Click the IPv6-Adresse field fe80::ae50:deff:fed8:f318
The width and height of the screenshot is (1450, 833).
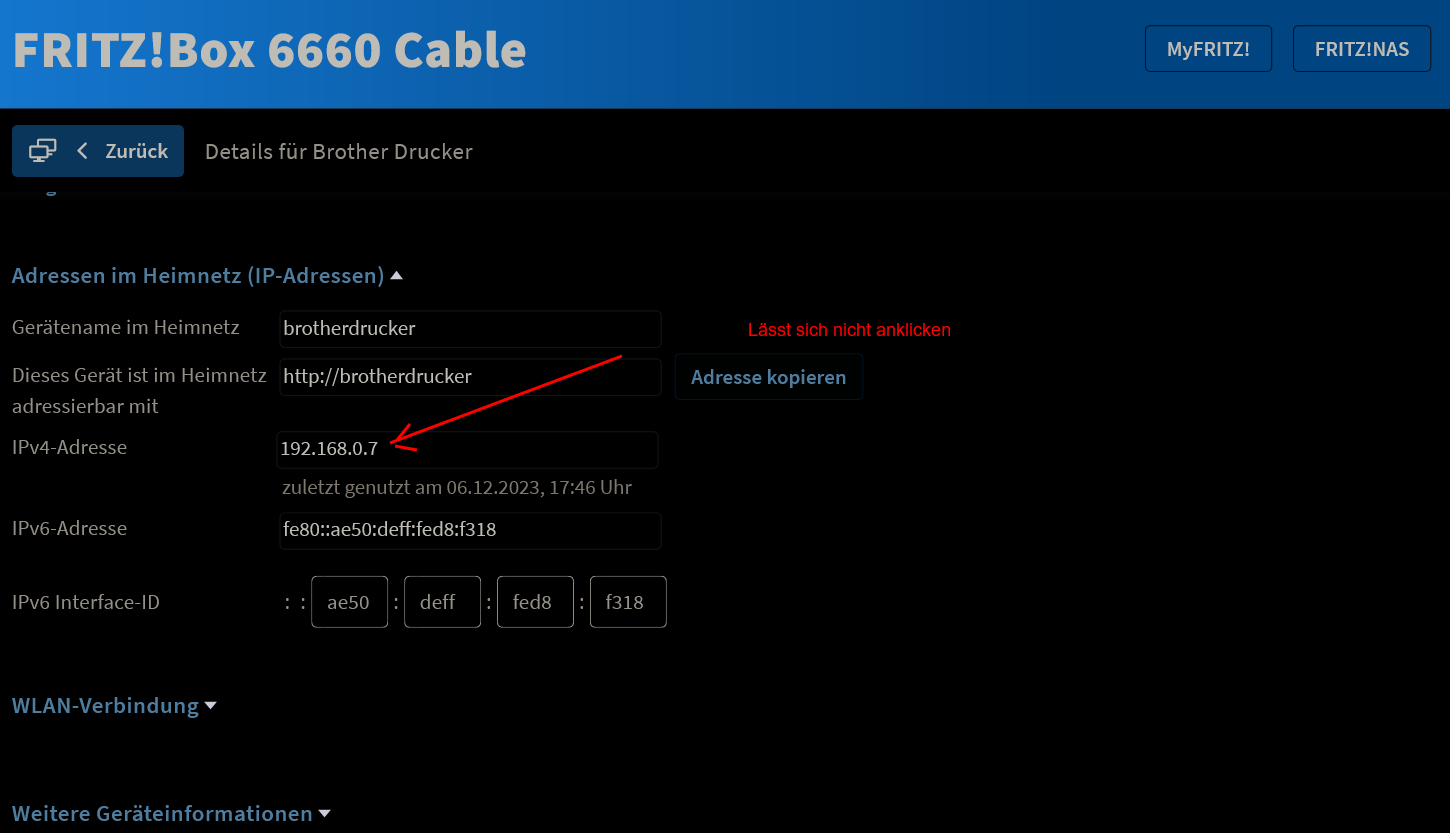470,531
